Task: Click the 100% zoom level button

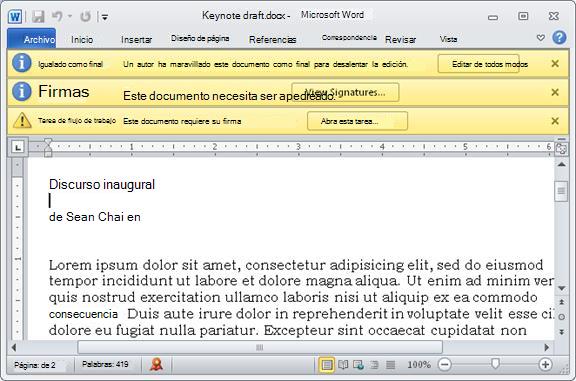Action: pyautogui.click(x=419, y=364)
